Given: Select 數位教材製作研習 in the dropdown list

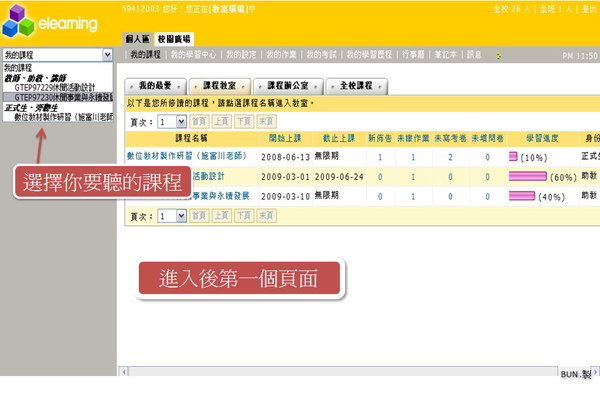Looking at the screenshot, I should 57,117.
